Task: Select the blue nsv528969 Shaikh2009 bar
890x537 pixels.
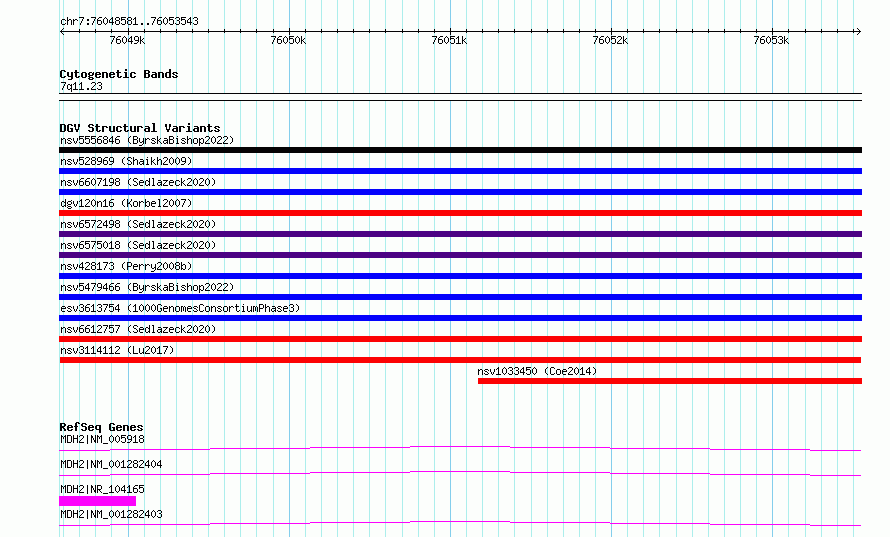Action: tap(460, 171)
